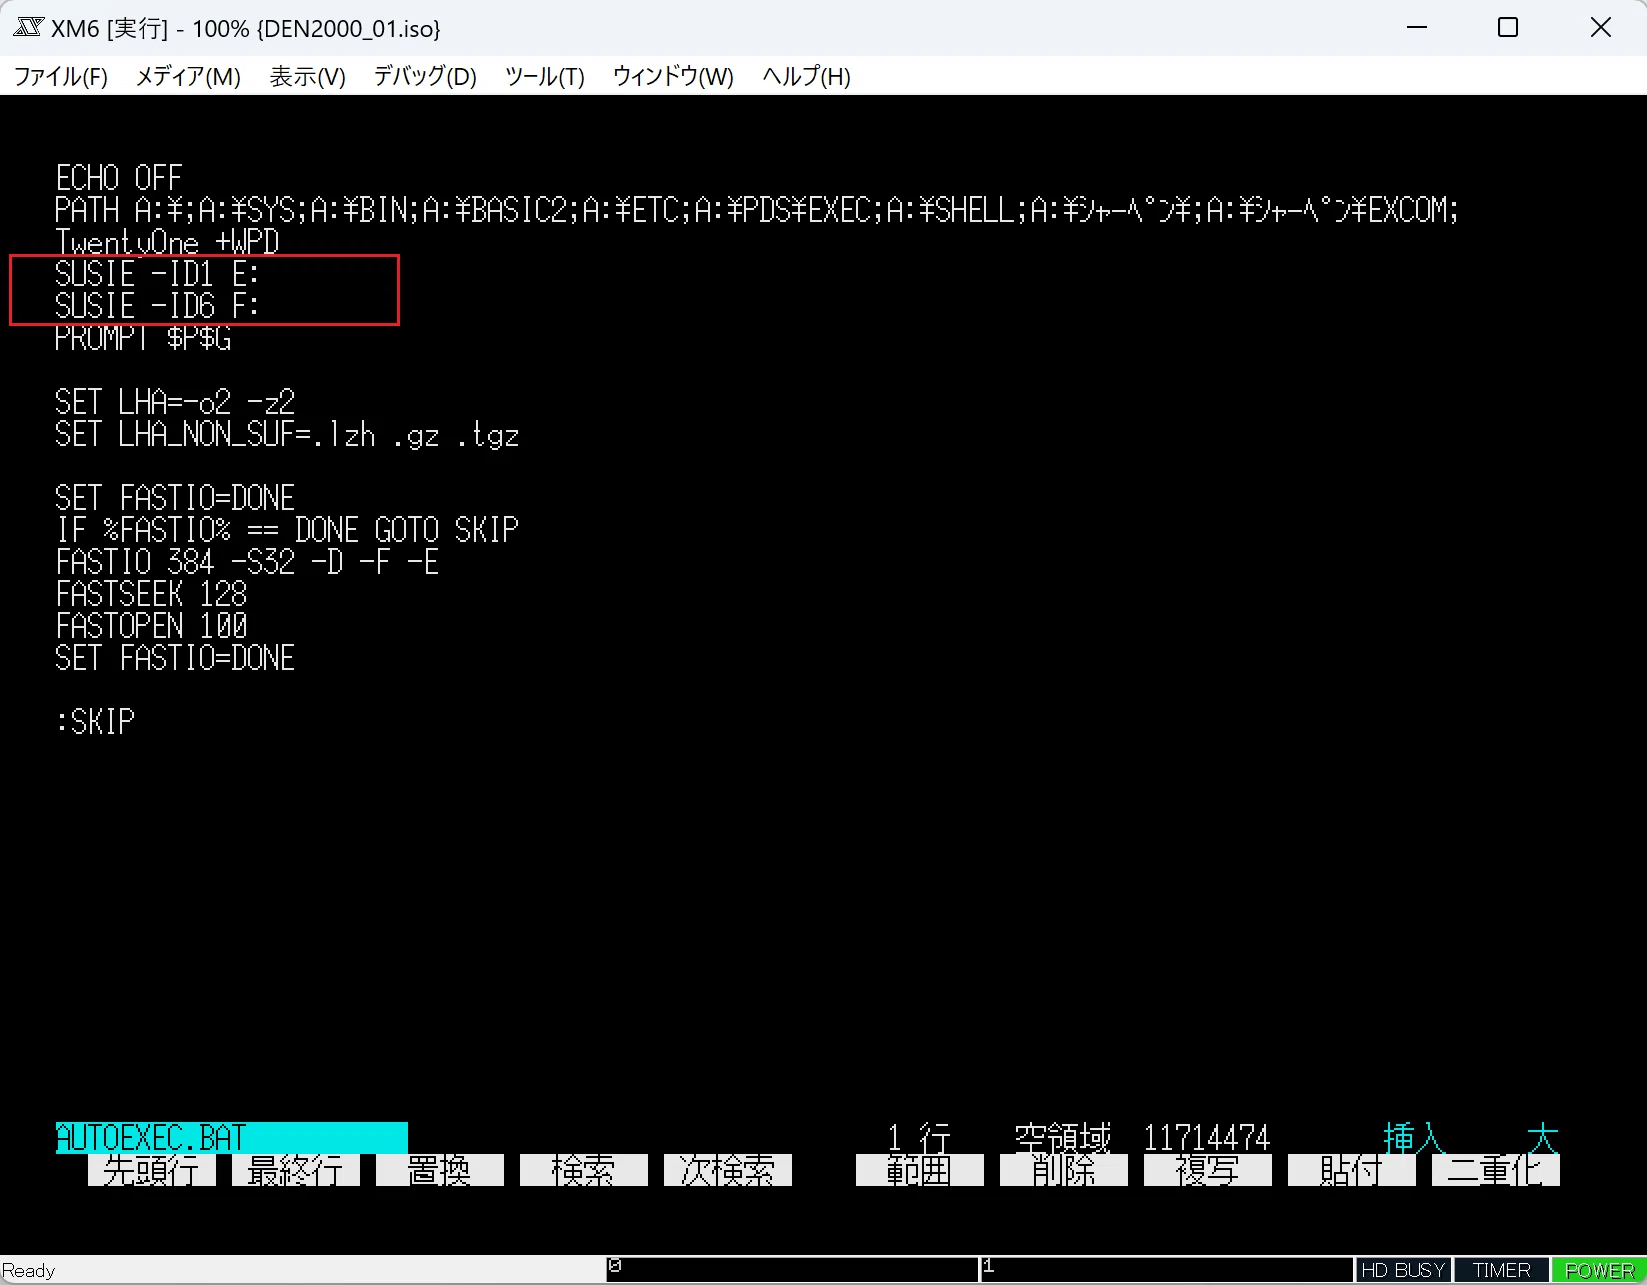Open the ツール(T) menu
The image size is (1647, 1285).
544,77
